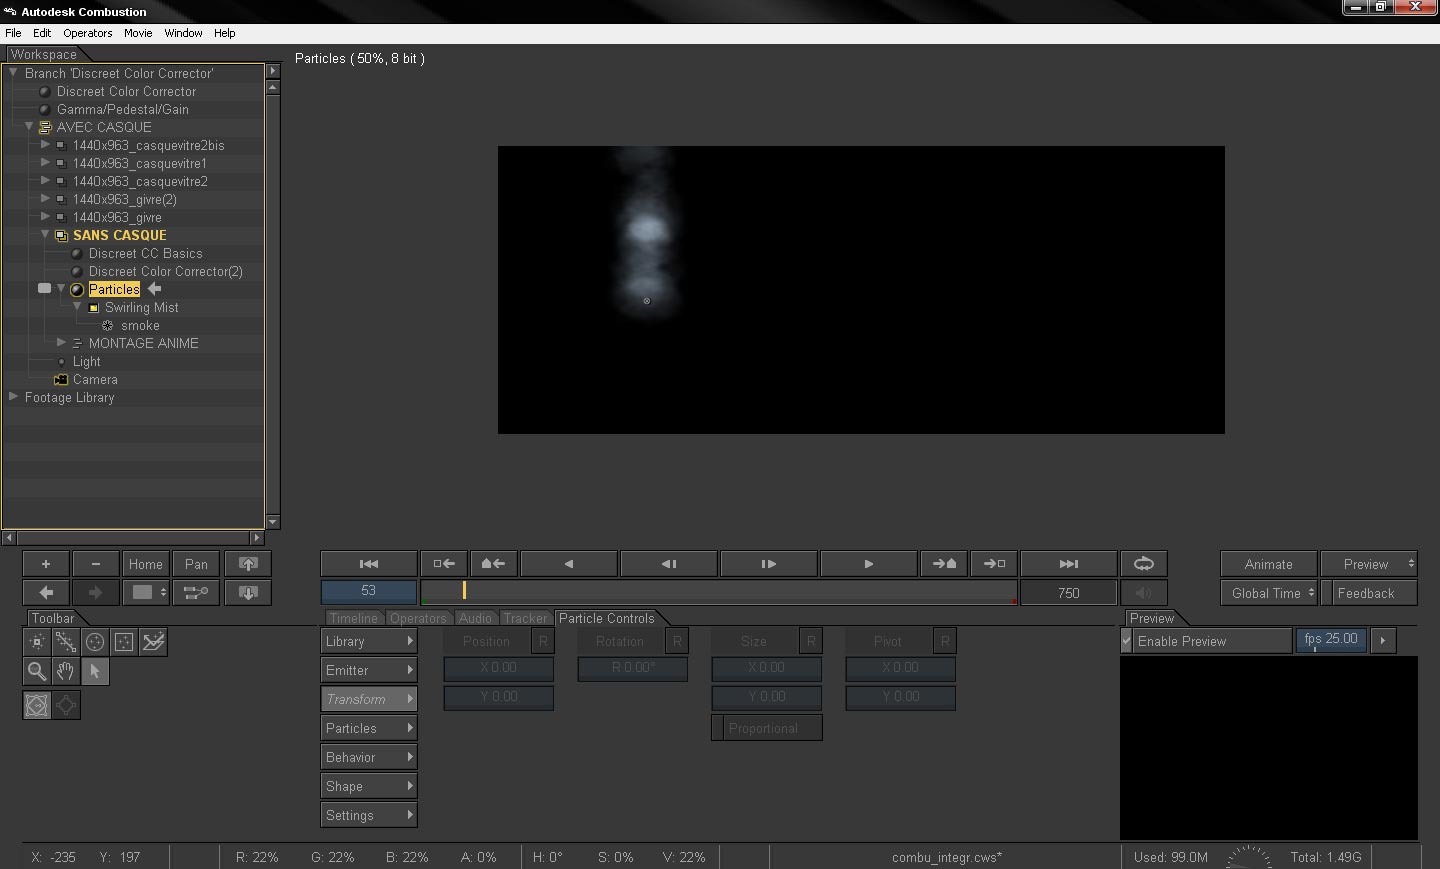This screenshot has width=1440, height=869.
Task: Click the fps 25.00 slider field
Action: coord(1331,640)
